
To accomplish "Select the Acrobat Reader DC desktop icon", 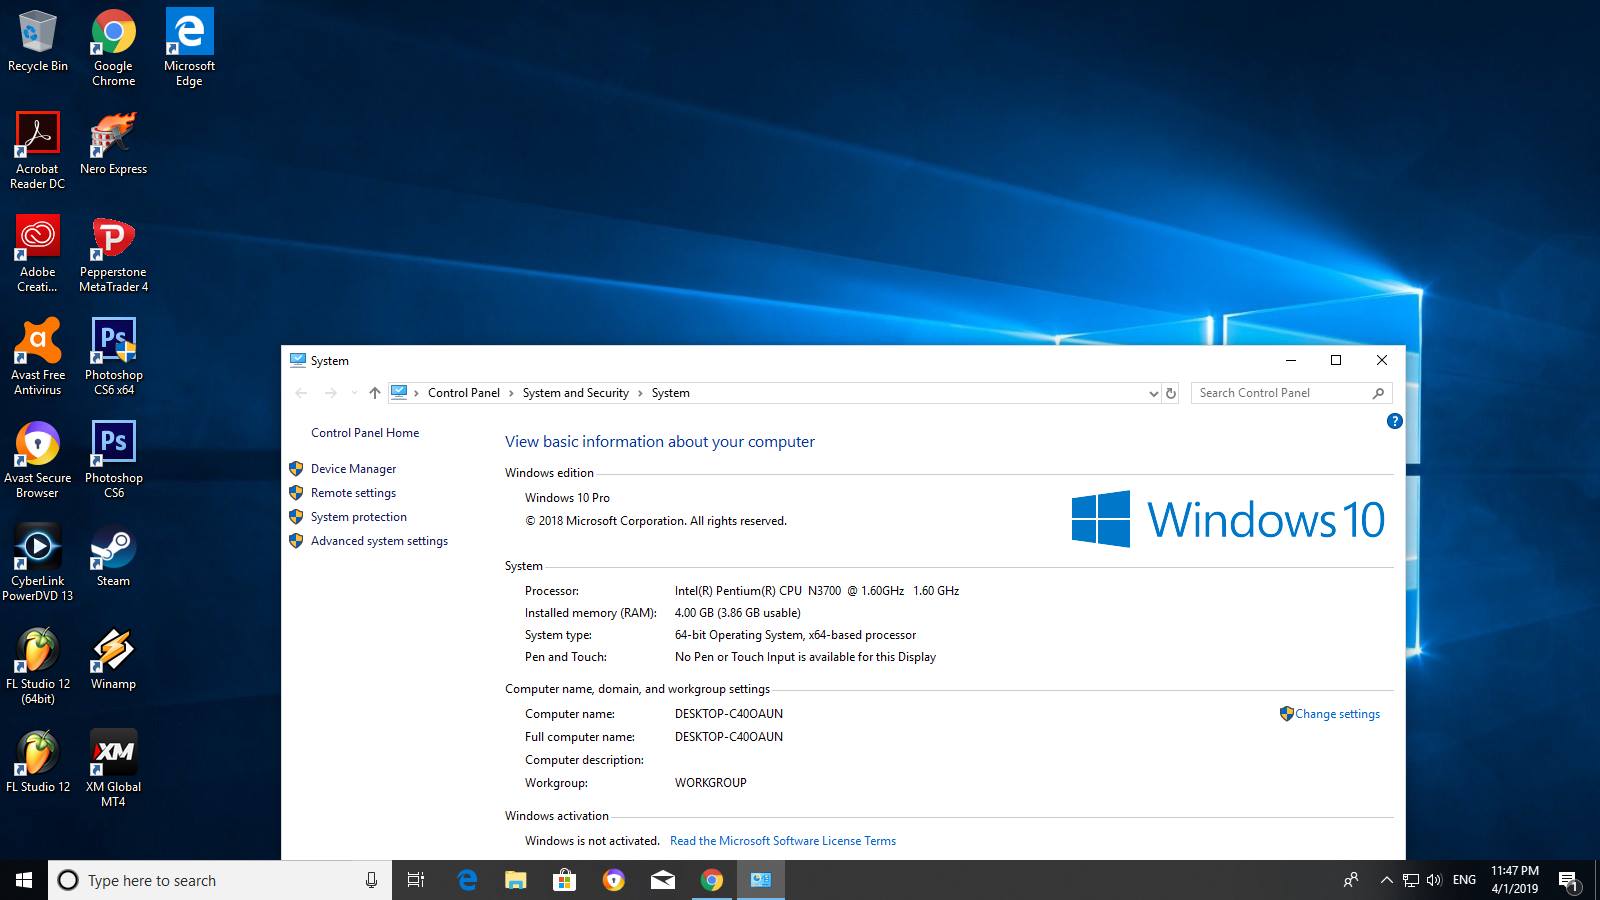I will pyautogui.click(x=37, y=151).
